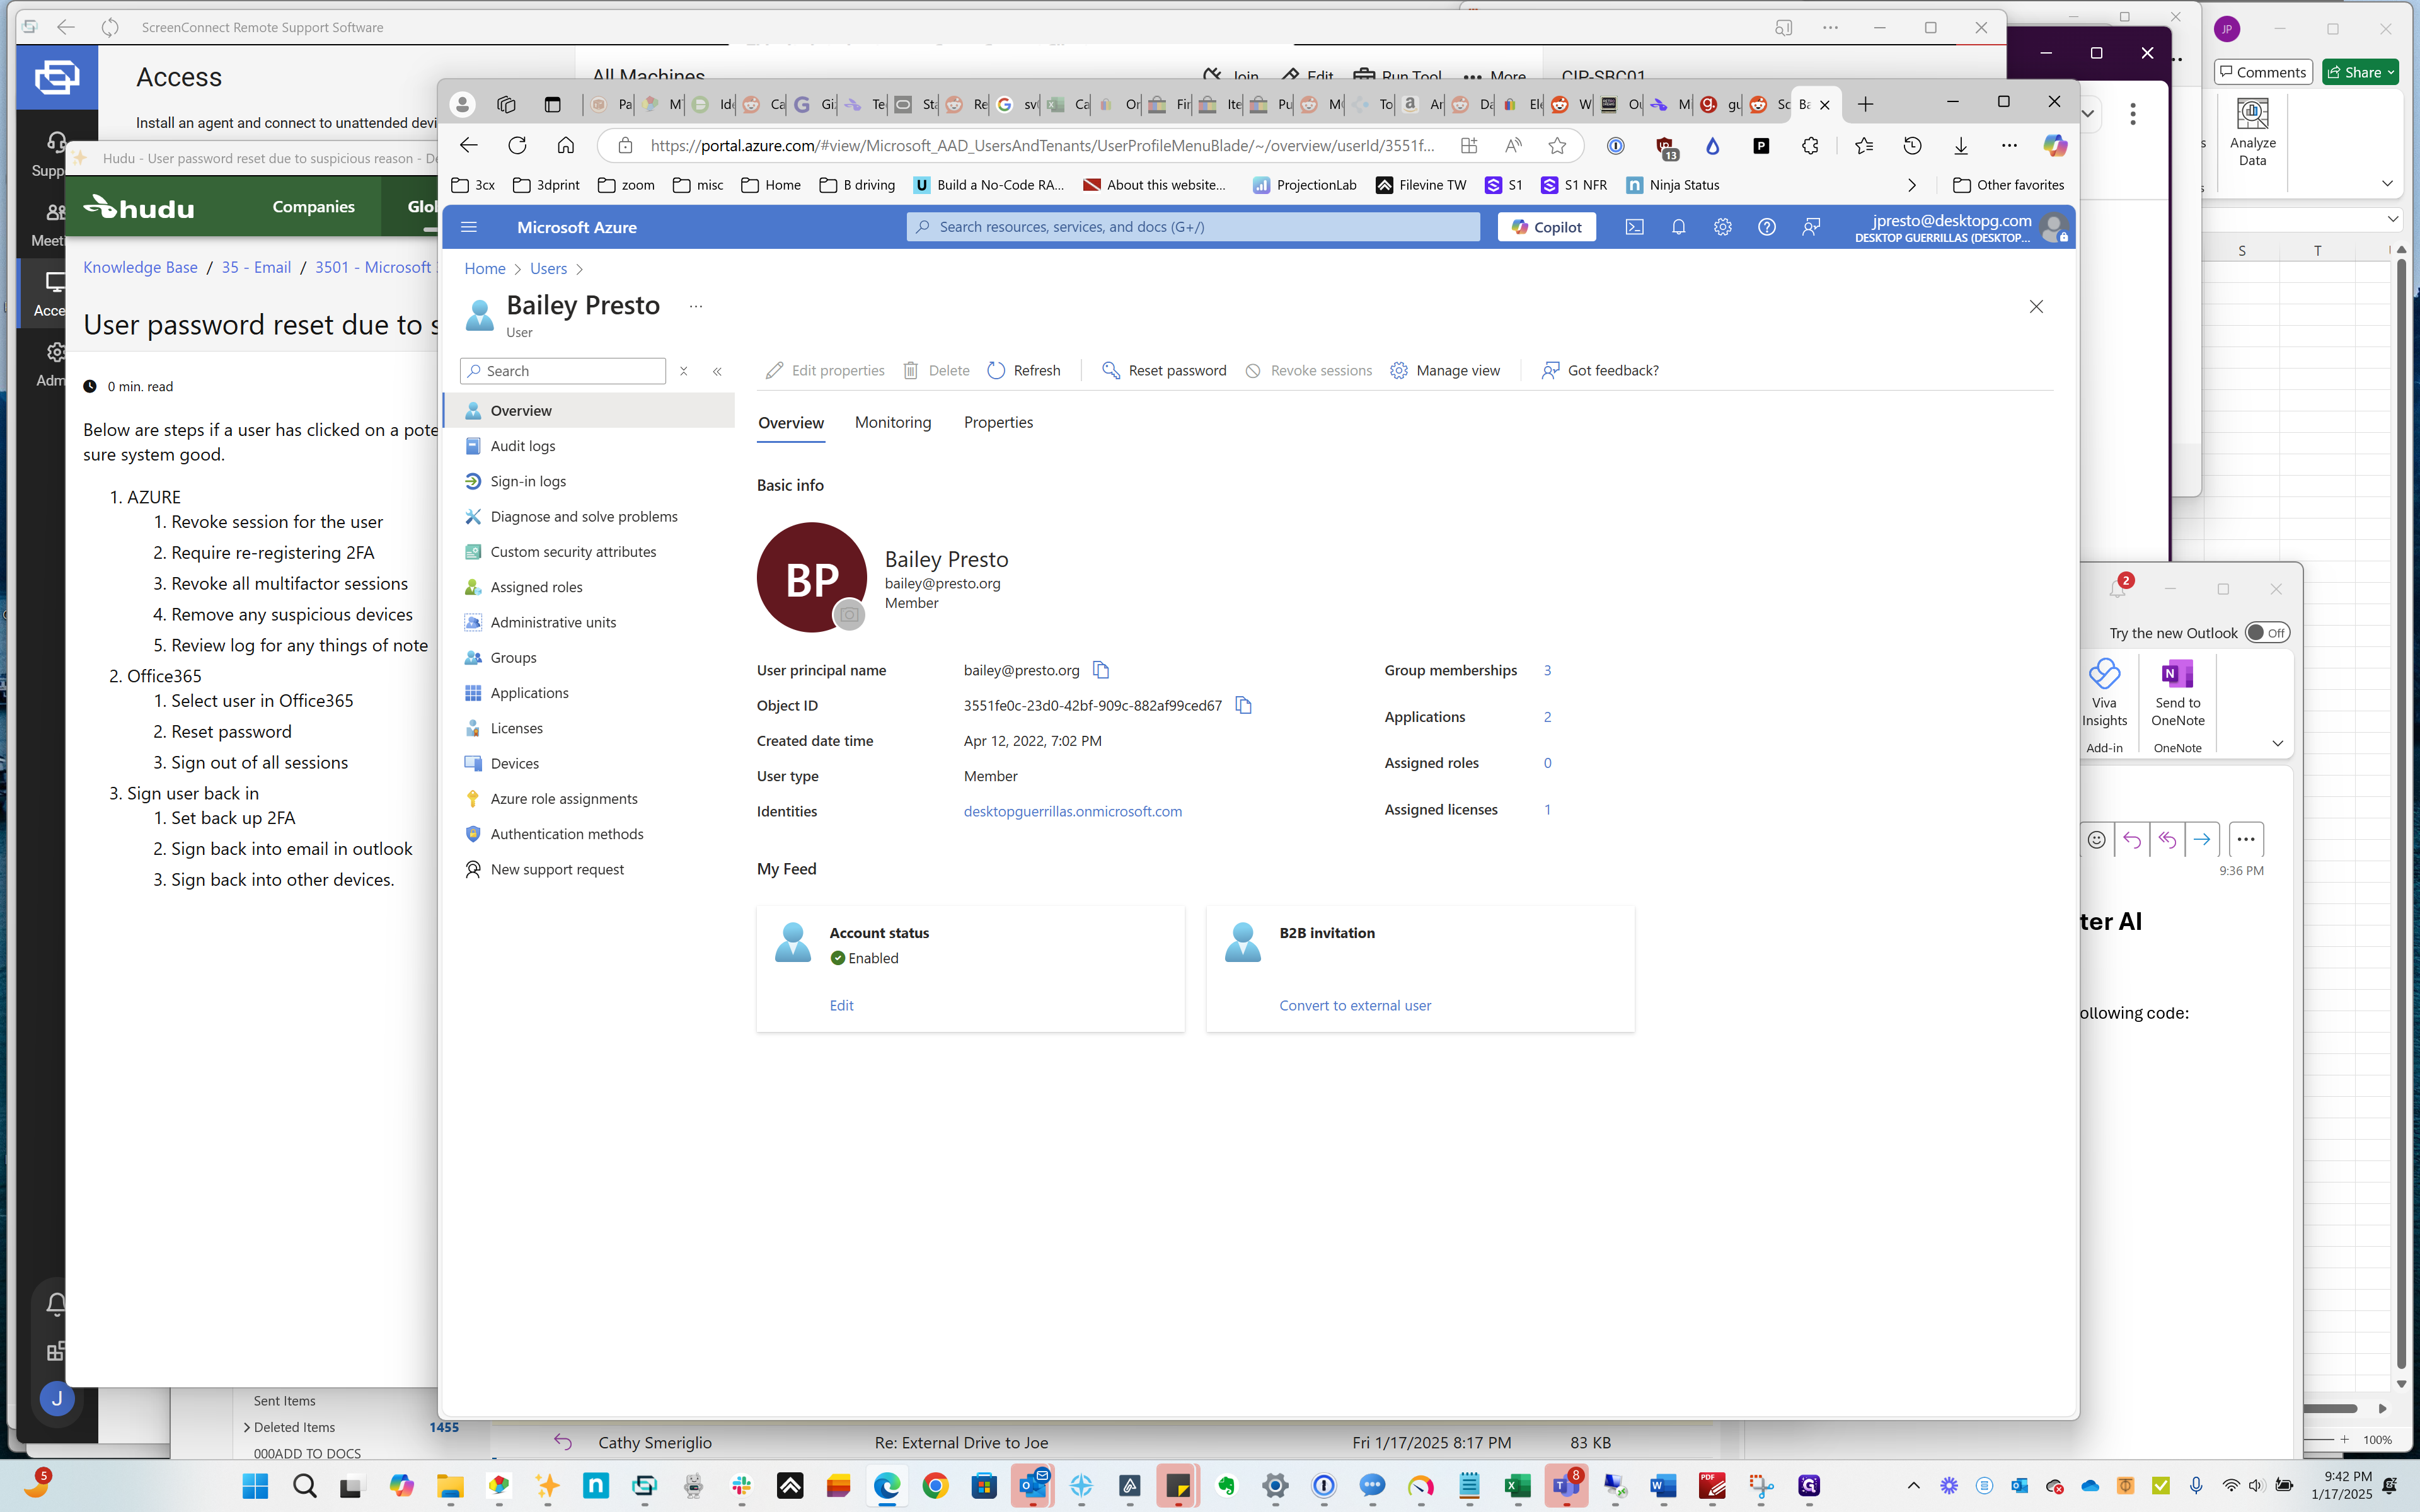Open desktopguerrillas.onmicrosoft.com identity link
Image resolution: width=2420 pixels, height=1512 pixels.
1072,811
